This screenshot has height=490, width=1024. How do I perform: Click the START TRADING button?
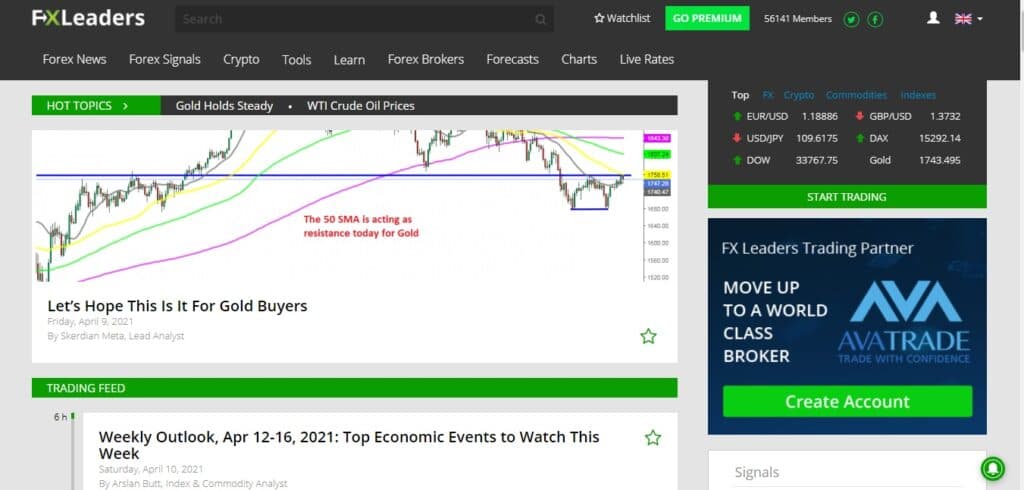click(847, 197)
